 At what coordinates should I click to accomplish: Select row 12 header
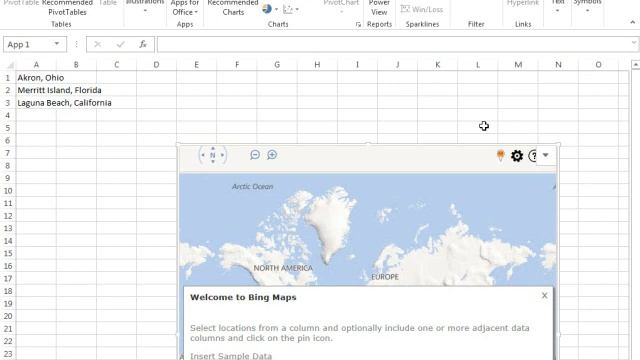pyautogui.click(x=7, y=216)
